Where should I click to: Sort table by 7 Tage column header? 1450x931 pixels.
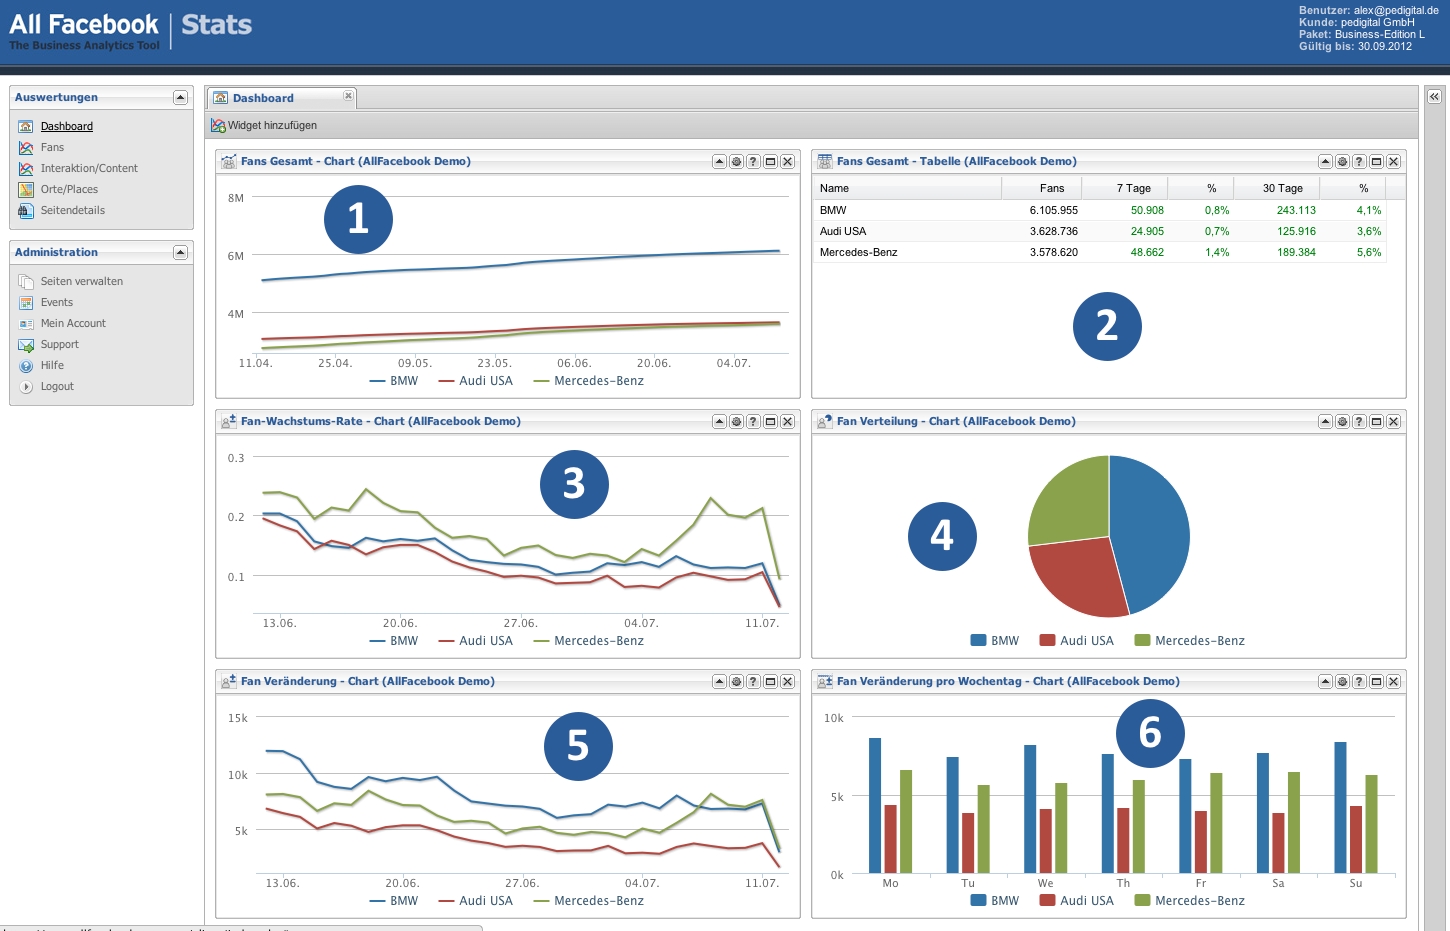tap(1125, 188)
